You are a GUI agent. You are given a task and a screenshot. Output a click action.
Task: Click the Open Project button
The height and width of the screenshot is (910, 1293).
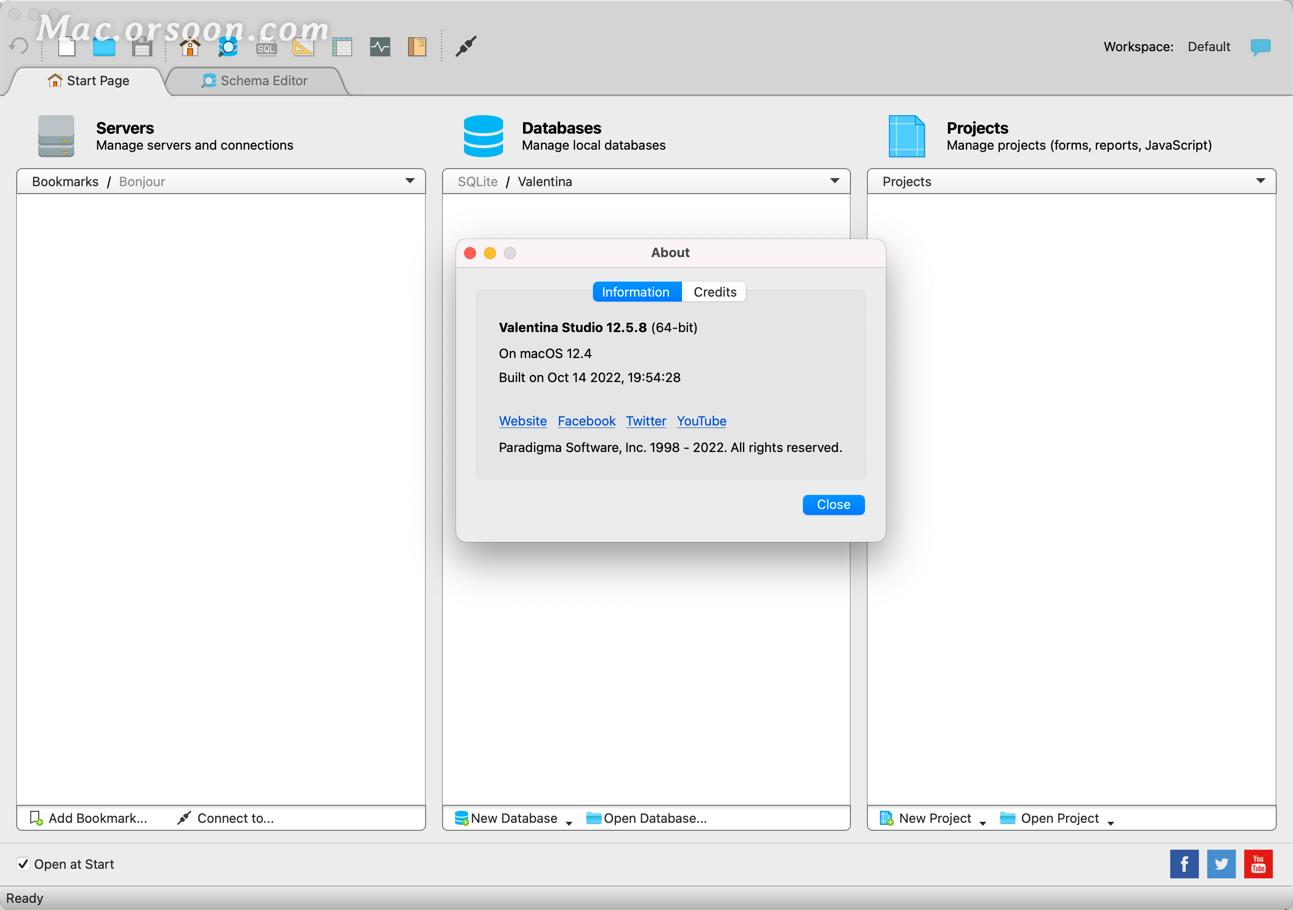[x=1050, y=818]
